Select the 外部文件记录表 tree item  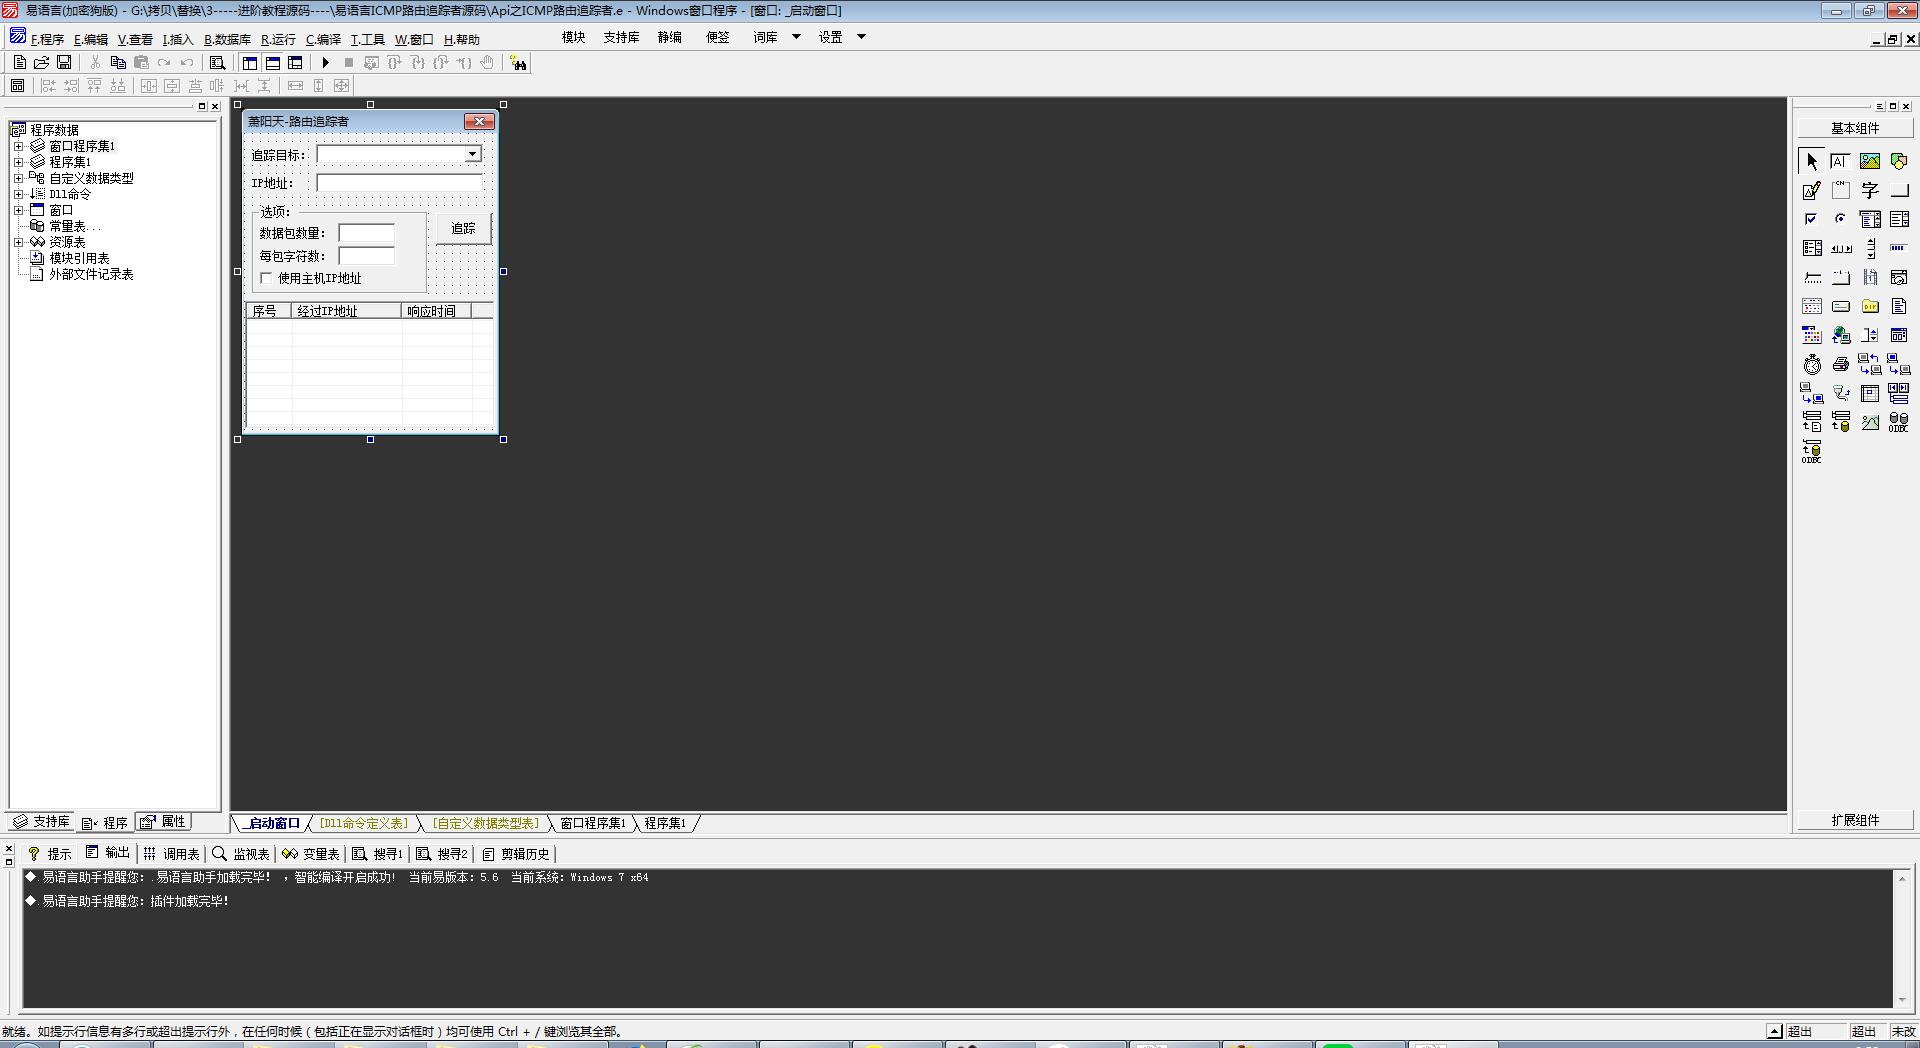click(x=91, y=274)
